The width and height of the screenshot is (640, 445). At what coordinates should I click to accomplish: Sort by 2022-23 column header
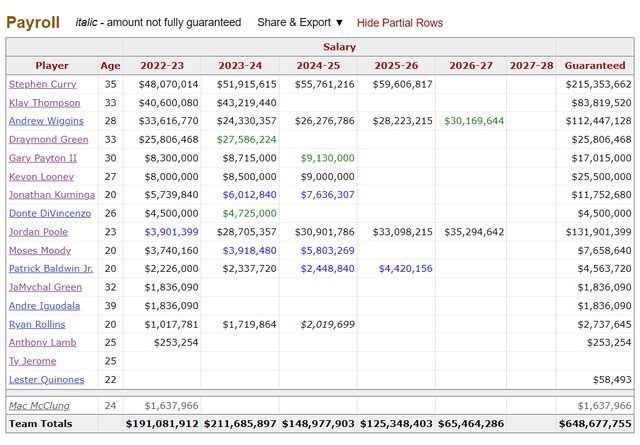coord(162,66)
